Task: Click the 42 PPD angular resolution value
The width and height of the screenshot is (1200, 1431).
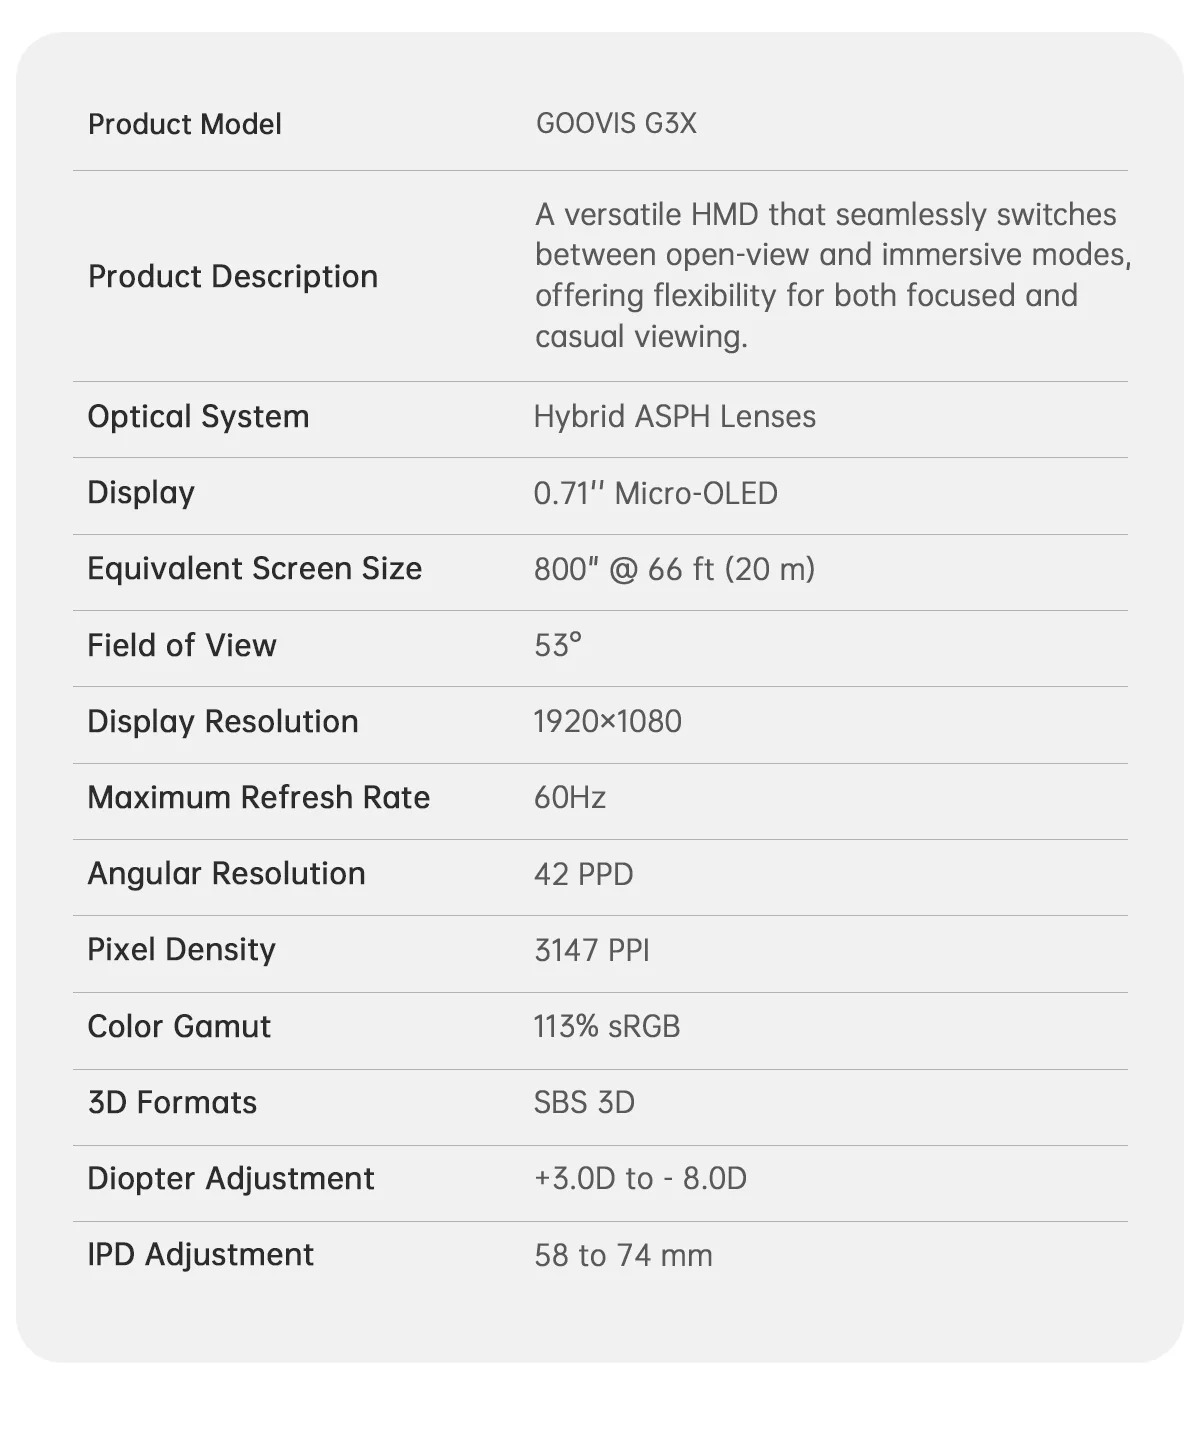Action: pos(583,874)
